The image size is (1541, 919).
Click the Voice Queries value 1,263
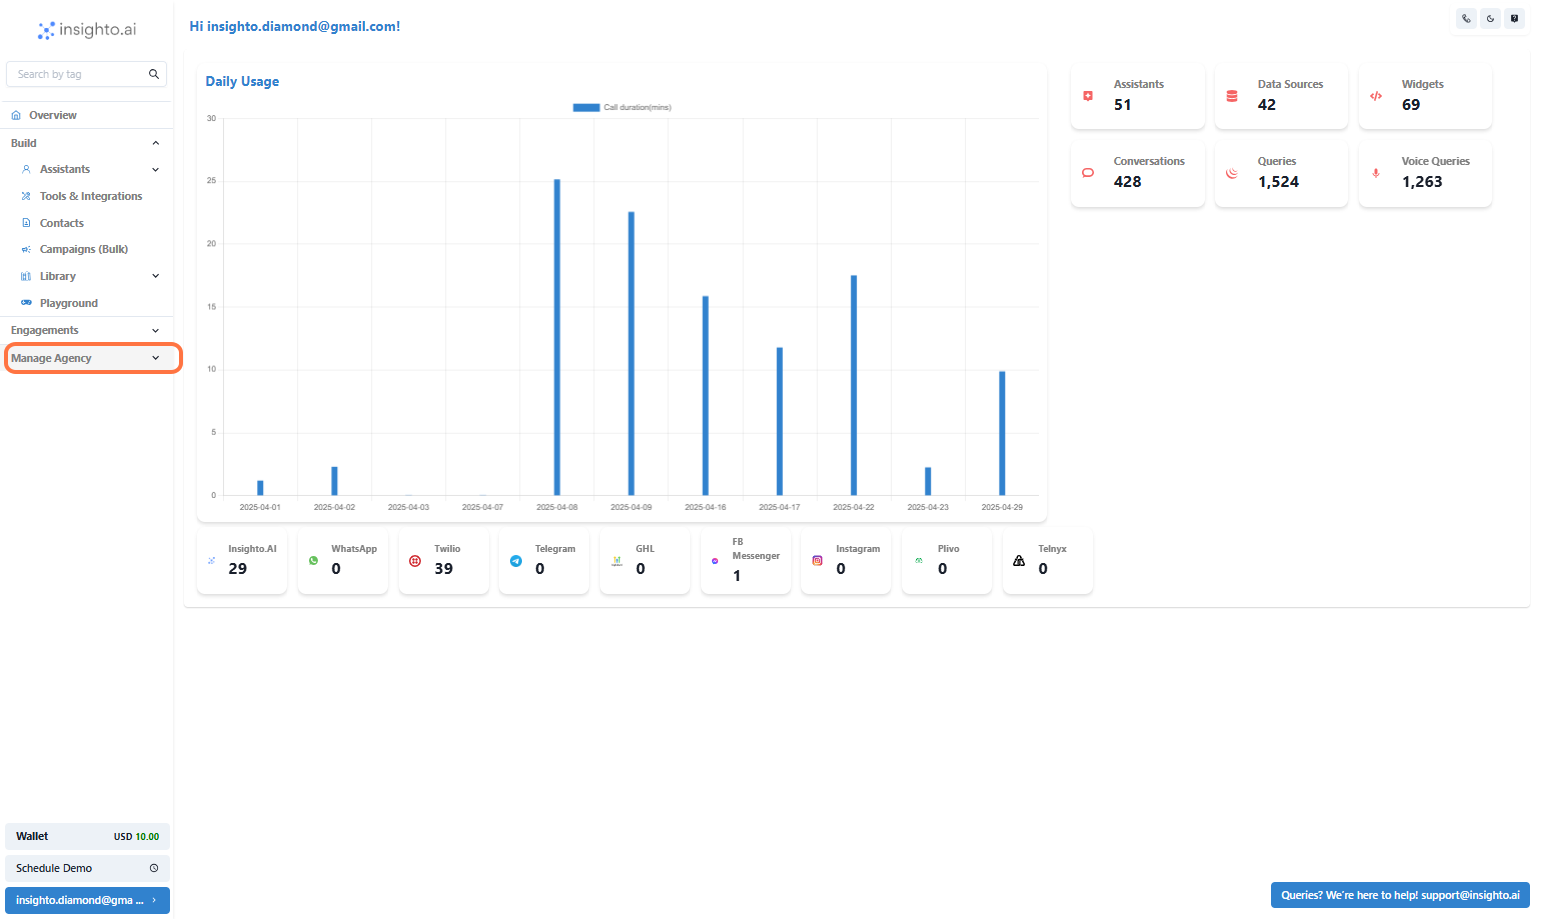click(1422, 182)
